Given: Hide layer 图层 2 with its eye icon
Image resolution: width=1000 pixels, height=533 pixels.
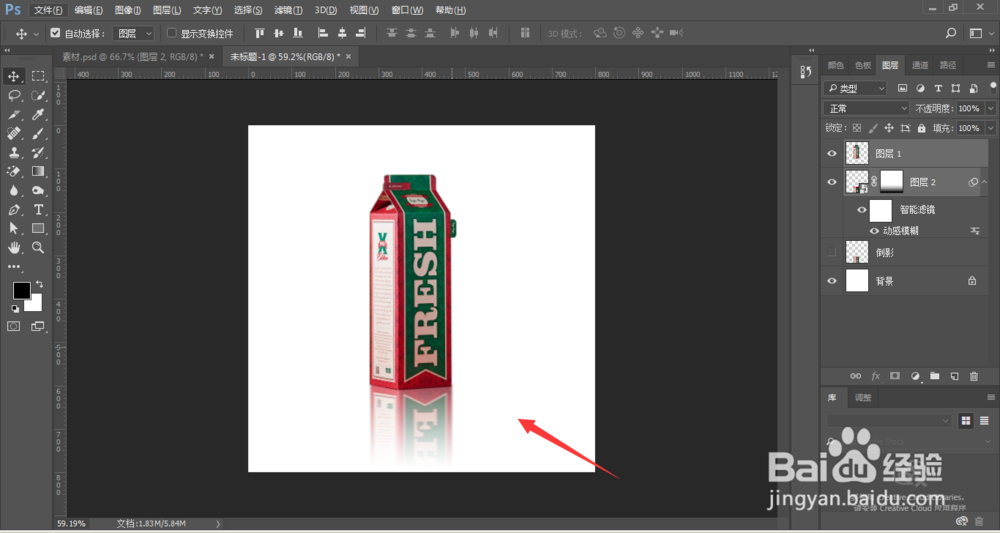Looking at the screenshot, I should click(832, 182).
